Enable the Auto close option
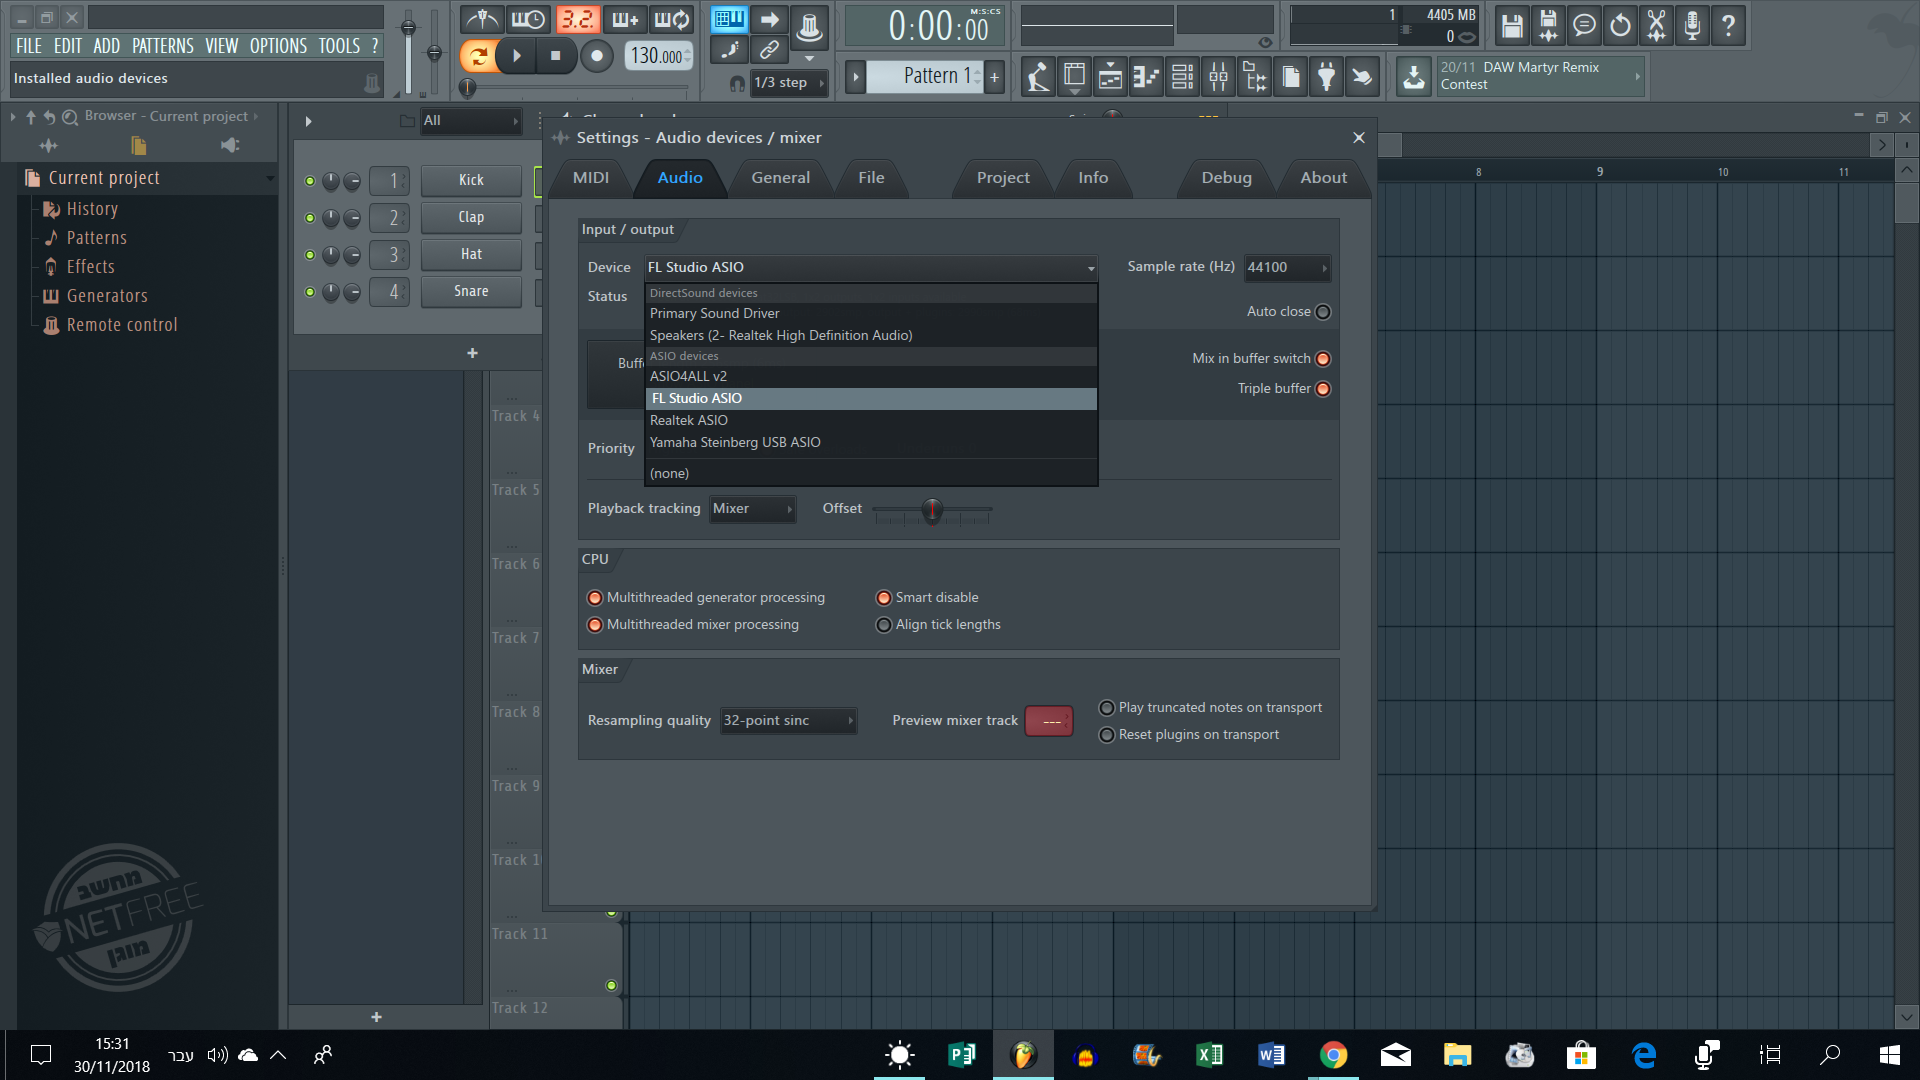The image size is (1920, 1080). [x=1323, y=312]
